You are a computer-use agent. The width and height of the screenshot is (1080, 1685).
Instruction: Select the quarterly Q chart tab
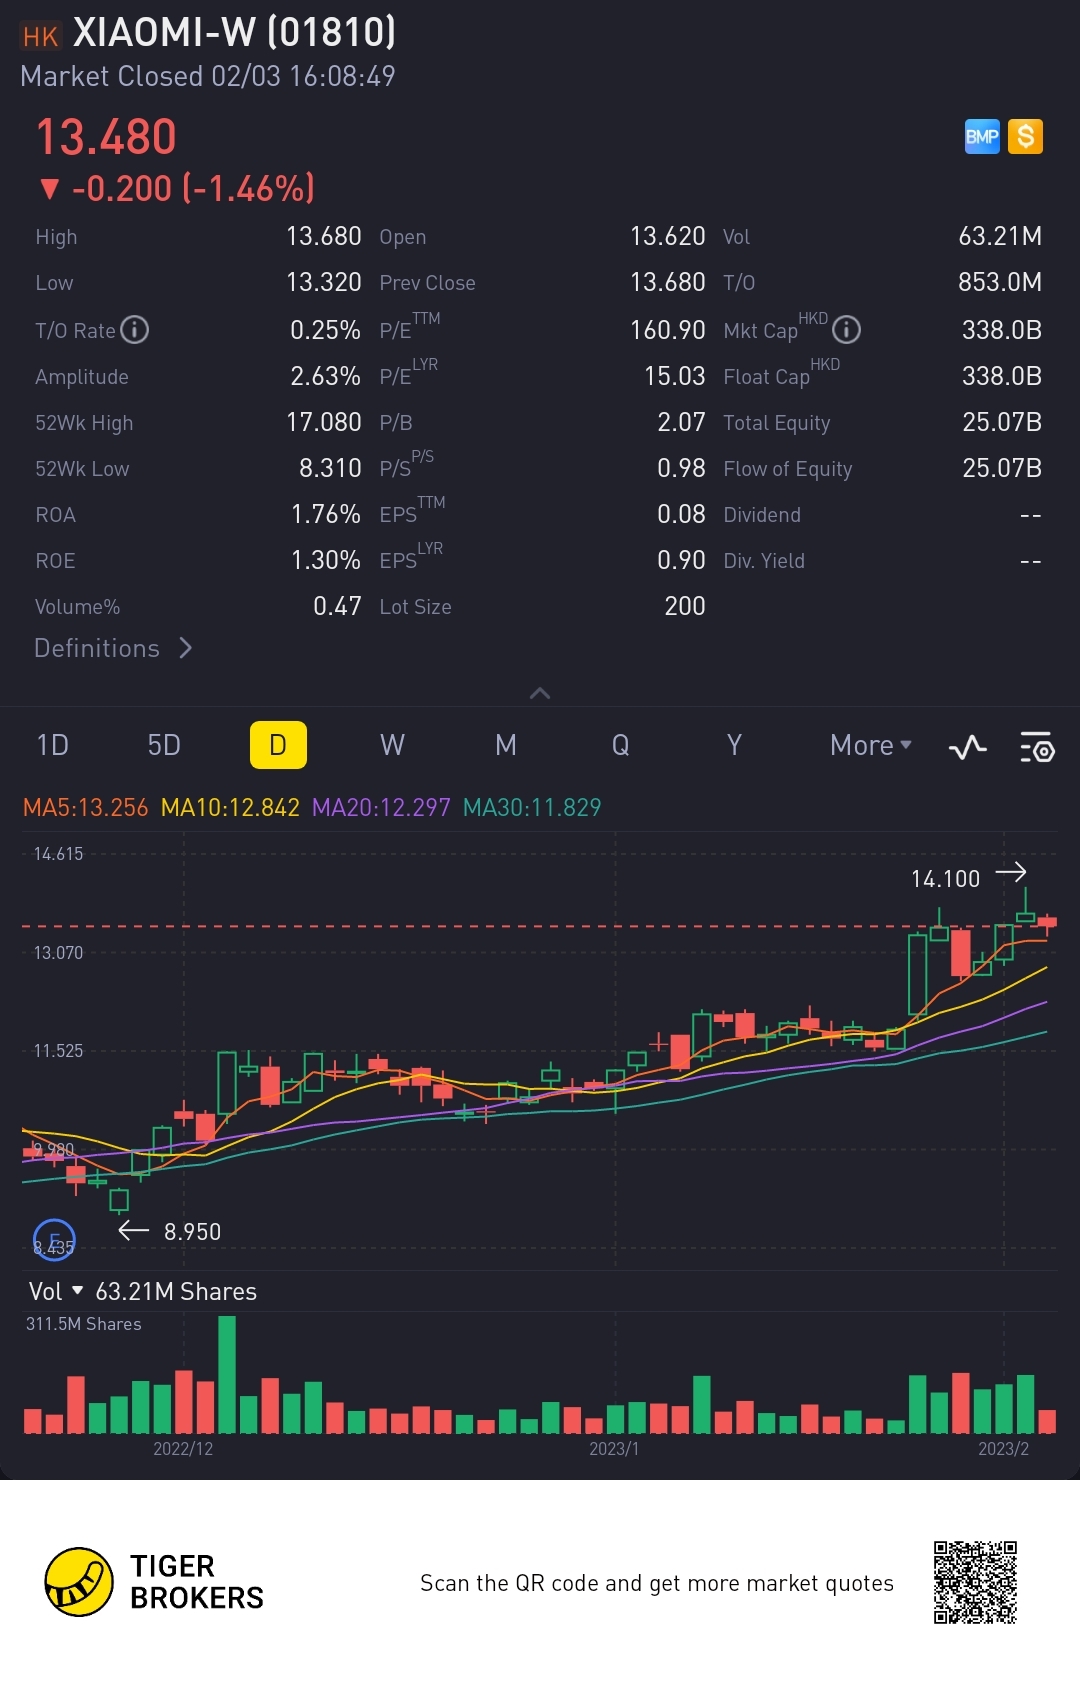click(x=620, y=745)
